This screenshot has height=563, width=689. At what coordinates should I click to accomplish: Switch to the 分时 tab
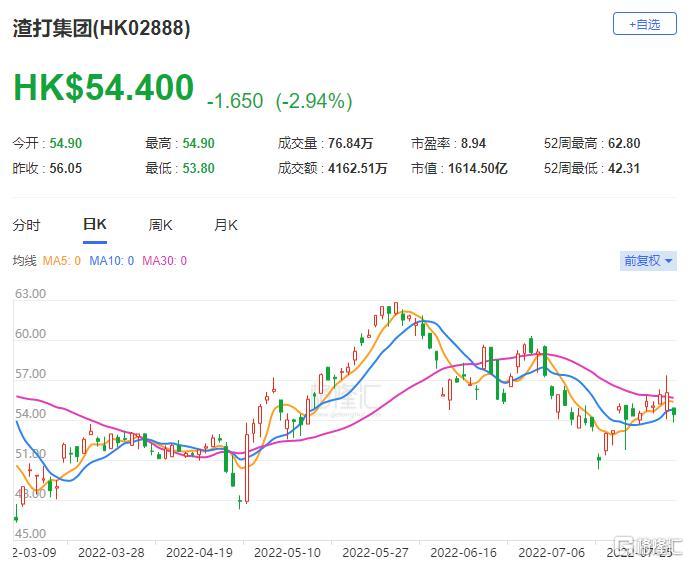26,225
